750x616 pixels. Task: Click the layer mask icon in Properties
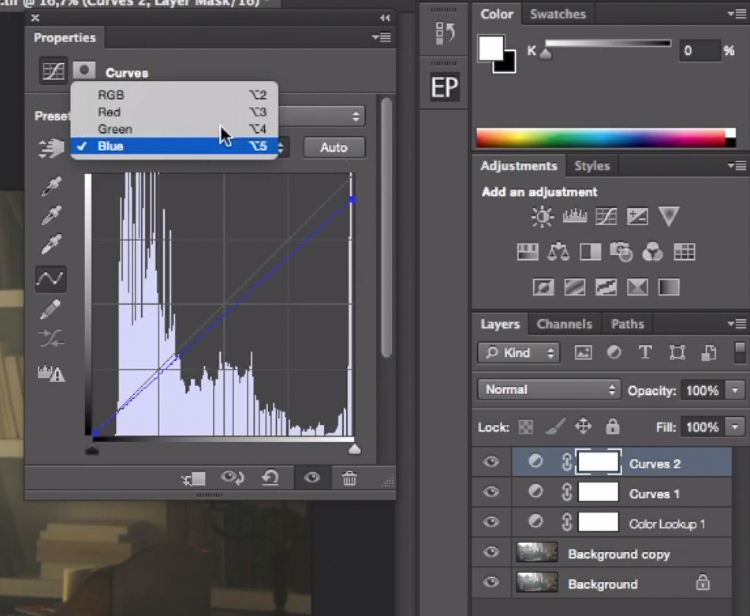tap(84, 70)
